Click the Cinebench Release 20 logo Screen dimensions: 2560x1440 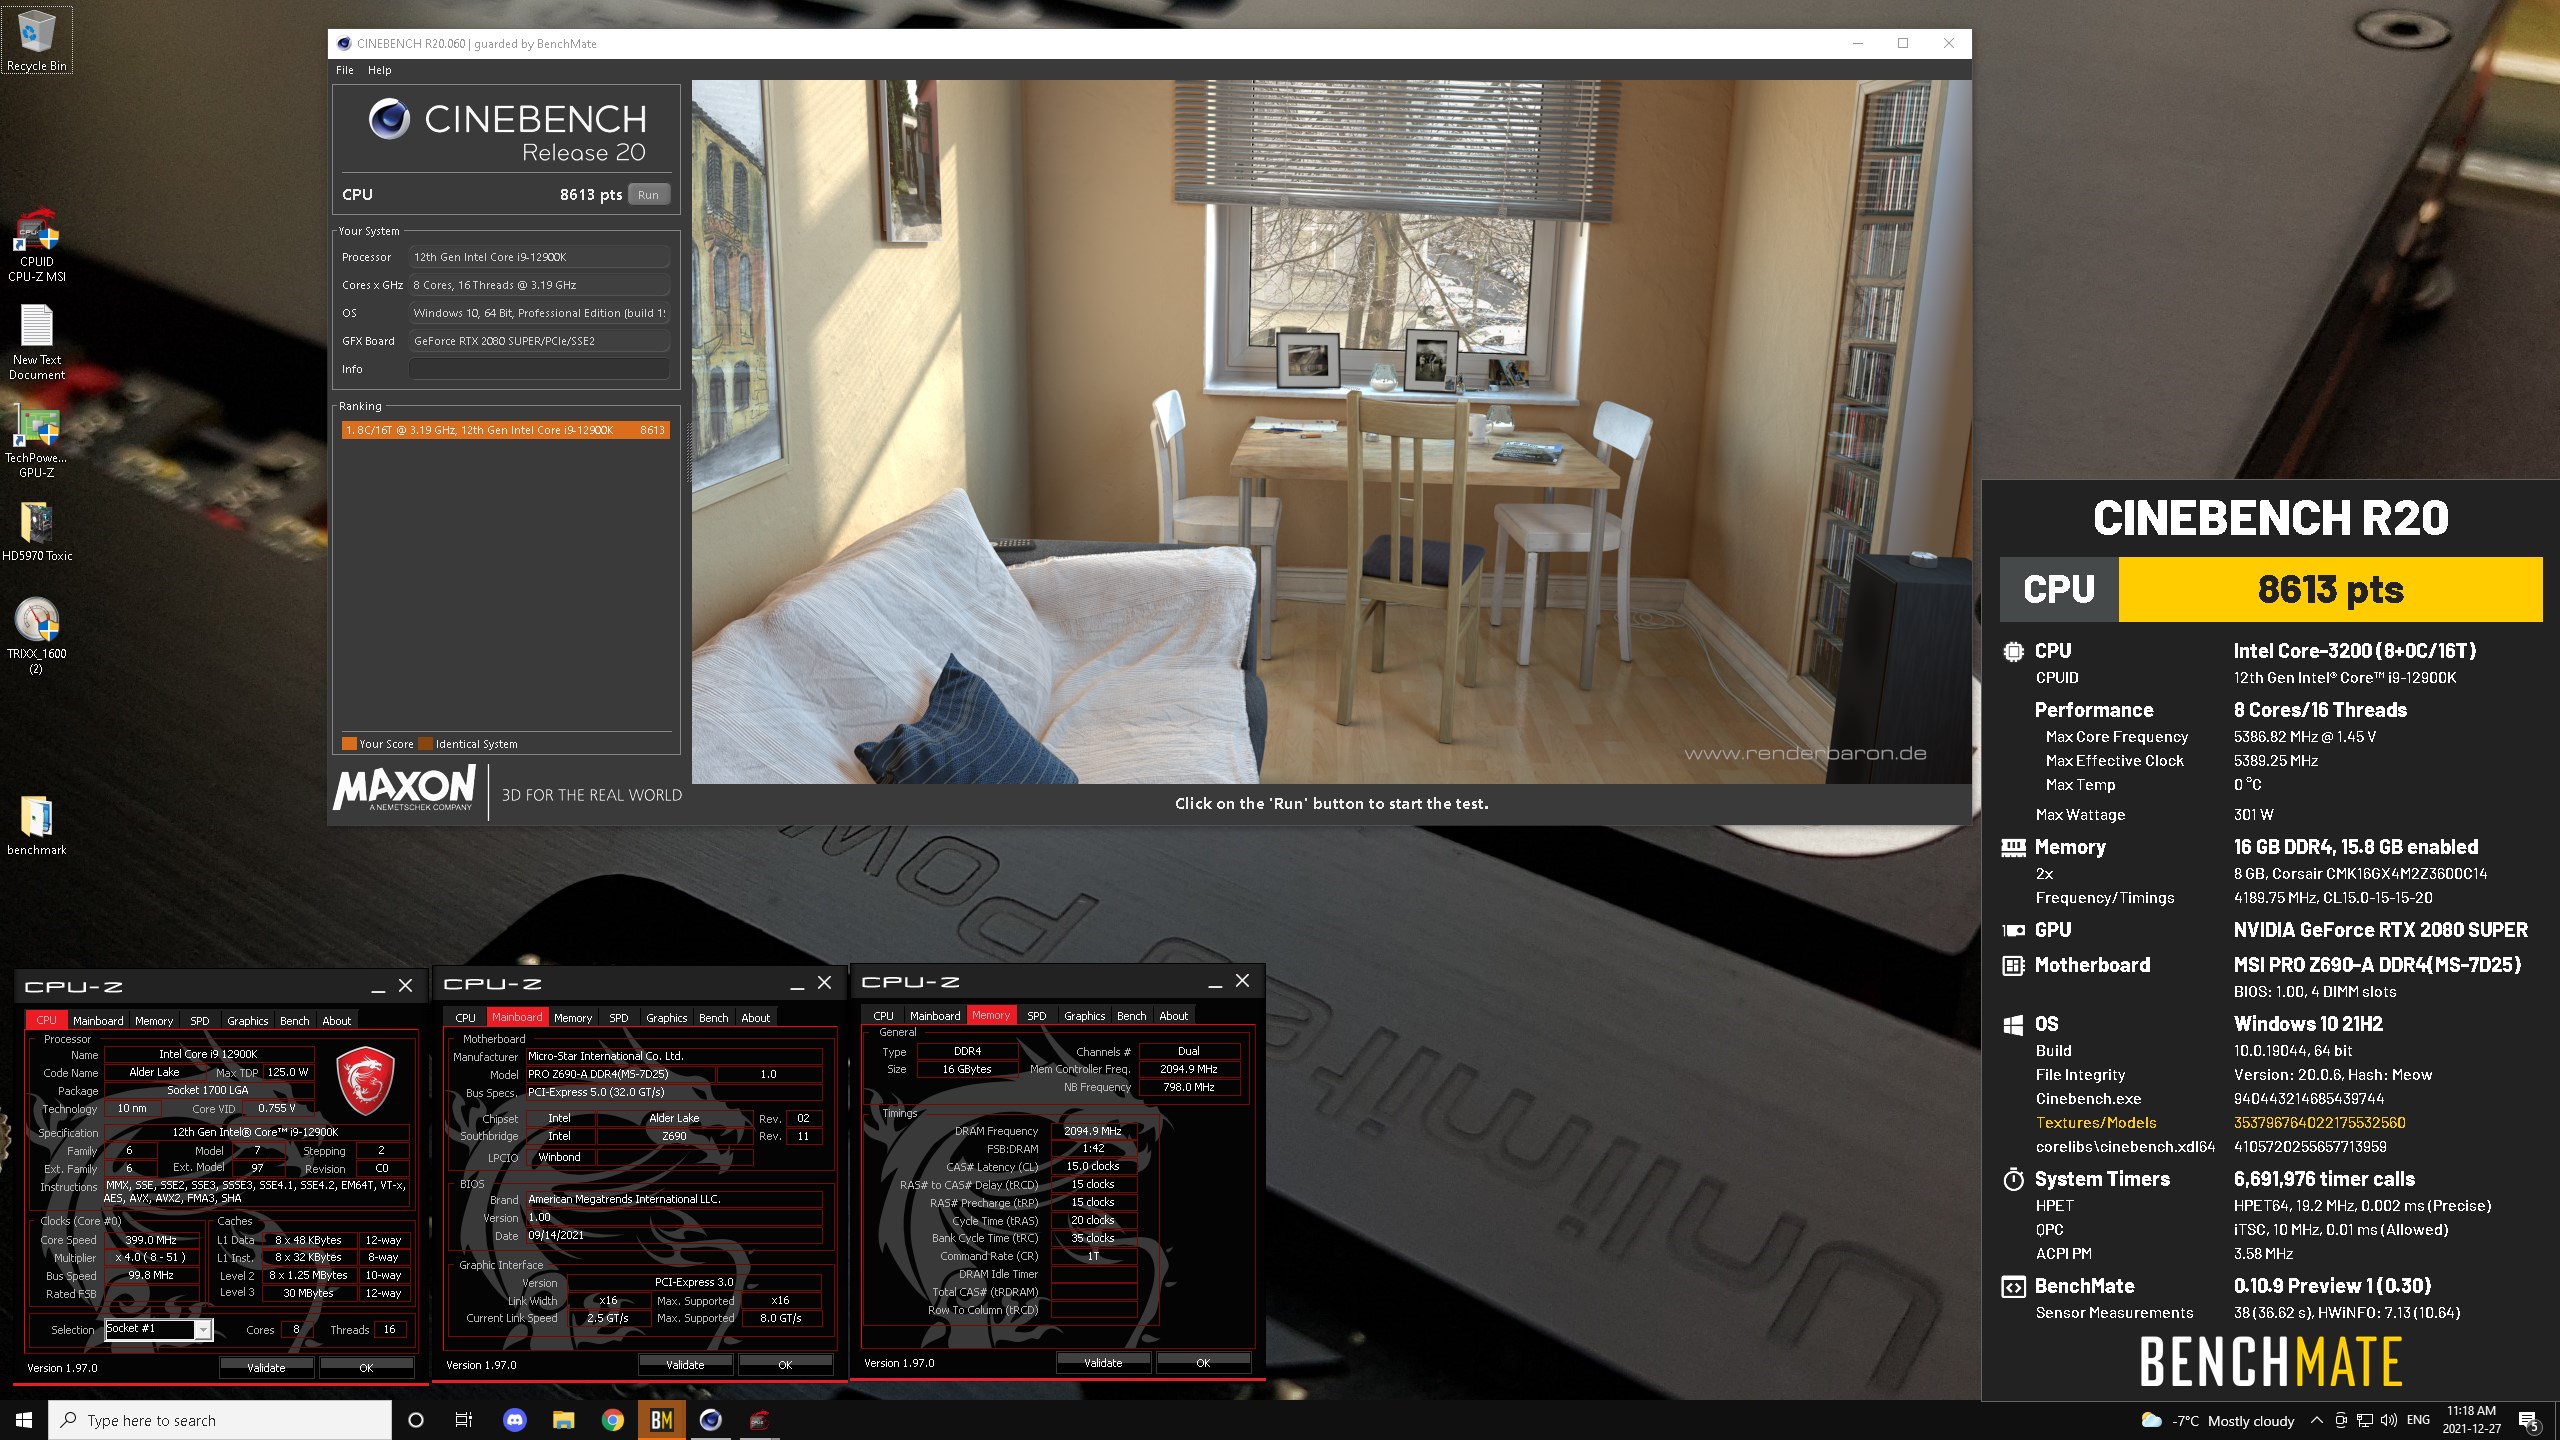click(507, 131)
